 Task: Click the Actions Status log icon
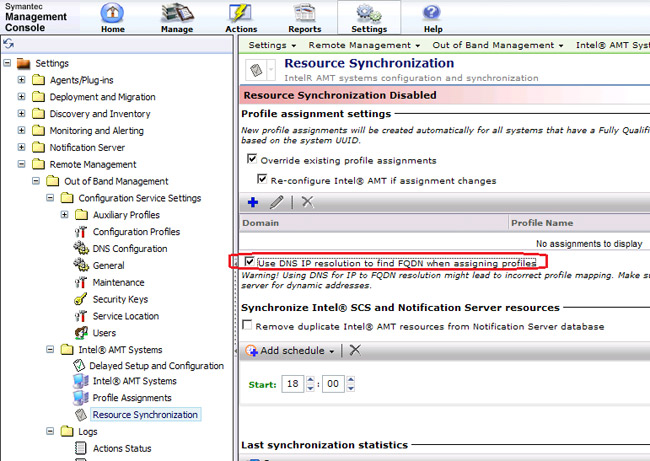(x=80, y=448)
